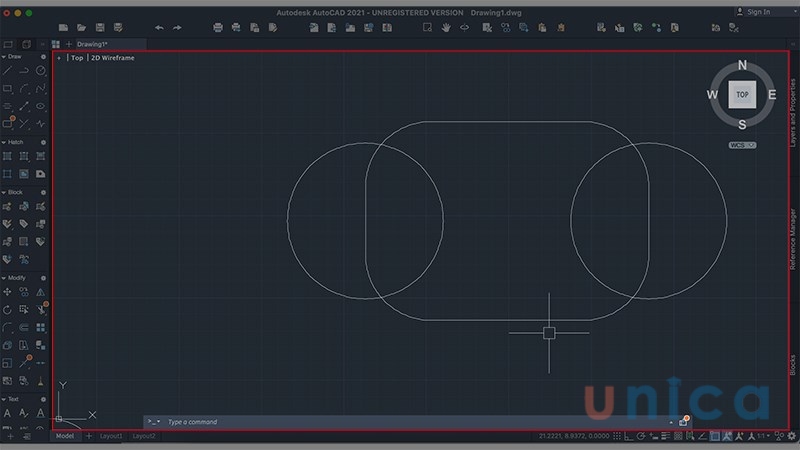This screenshot has height=450, width=800.
Task: Click the New drawing icon in toolbar
Action: pyautogui.click(x=63, y=28)
